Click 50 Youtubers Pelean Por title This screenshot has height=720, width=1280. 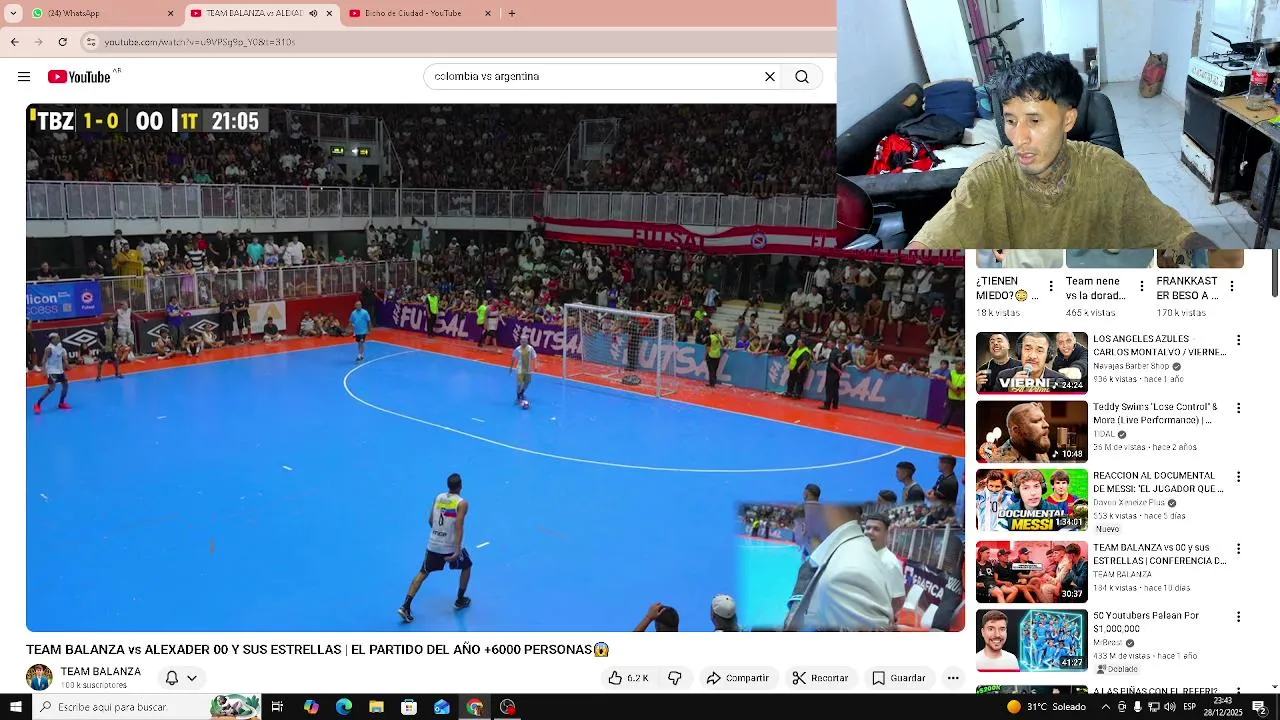point(1146,622)
